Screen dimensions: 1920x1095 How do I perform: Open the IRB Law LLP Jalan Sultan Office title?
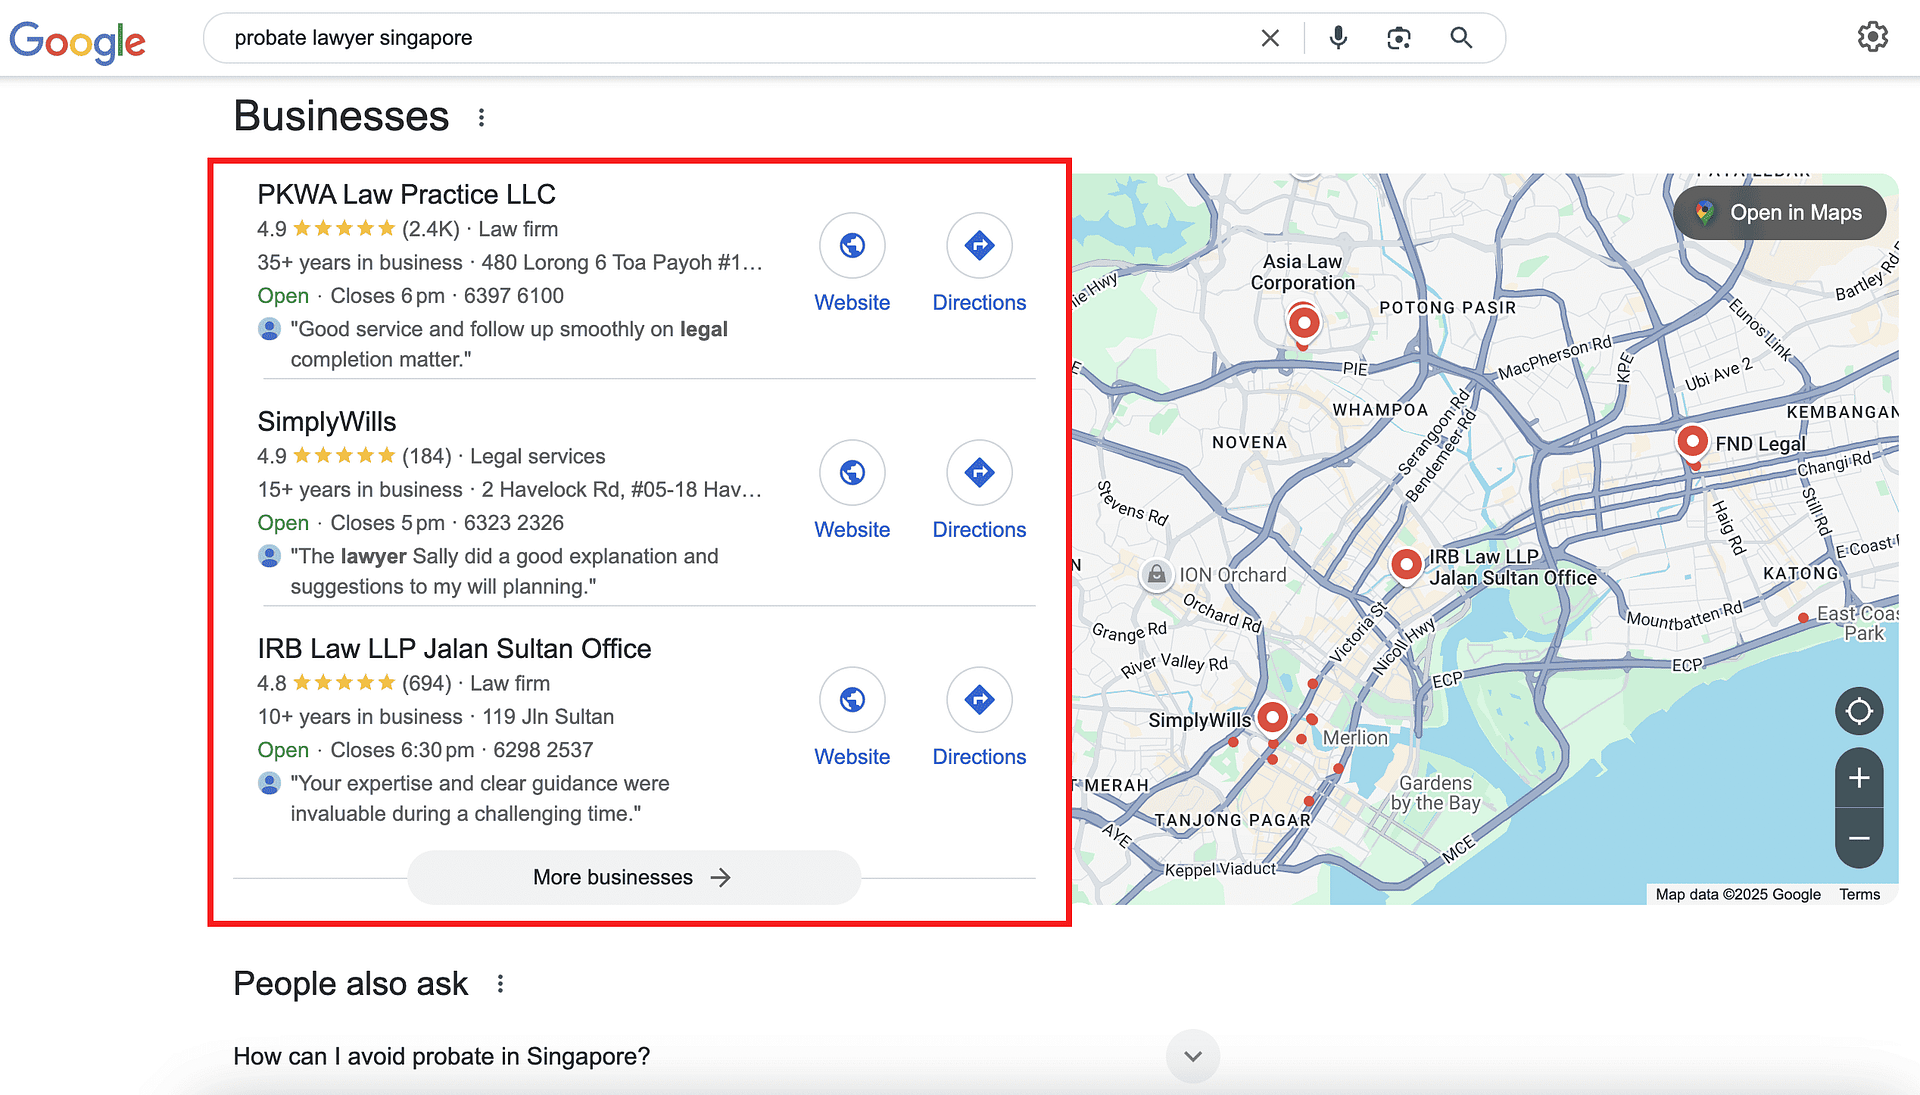[x=454, y=649]
